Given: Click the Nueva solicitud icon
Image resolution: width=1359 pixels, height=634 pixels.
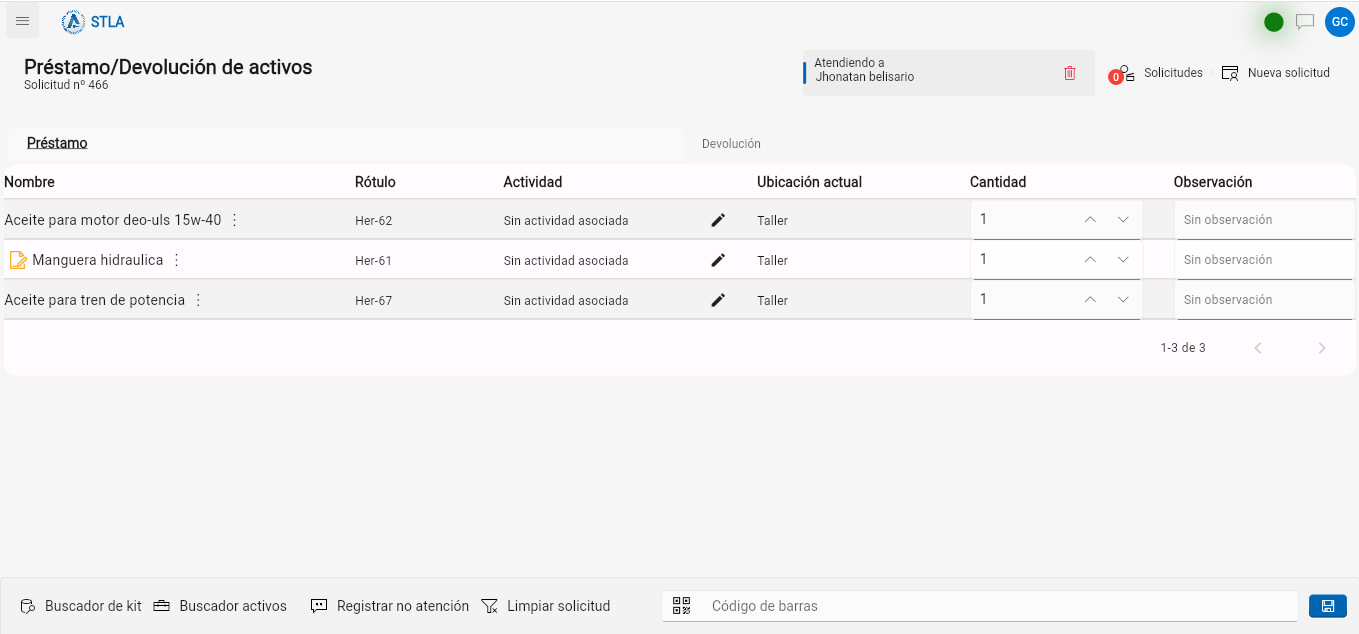Looking at the screenshot, I should 1230,73.
